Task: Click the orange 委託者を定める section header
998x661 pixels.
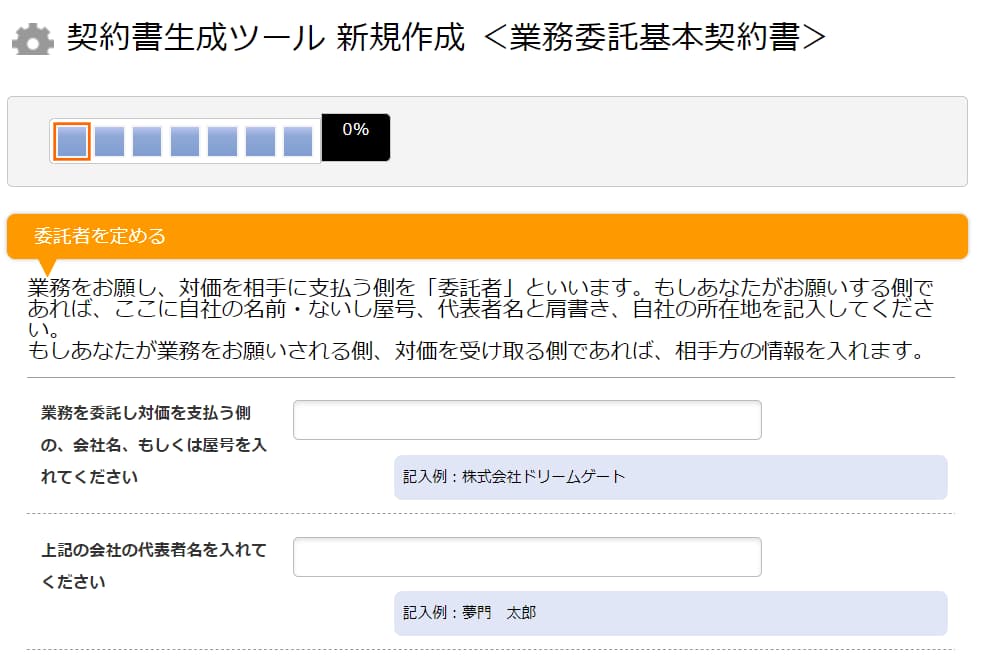Action: [487, 237]
